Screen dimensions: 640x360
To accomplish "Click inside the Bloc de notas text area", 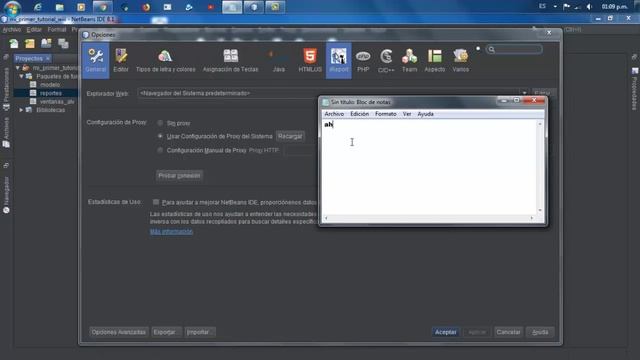I will coord(429,167).
